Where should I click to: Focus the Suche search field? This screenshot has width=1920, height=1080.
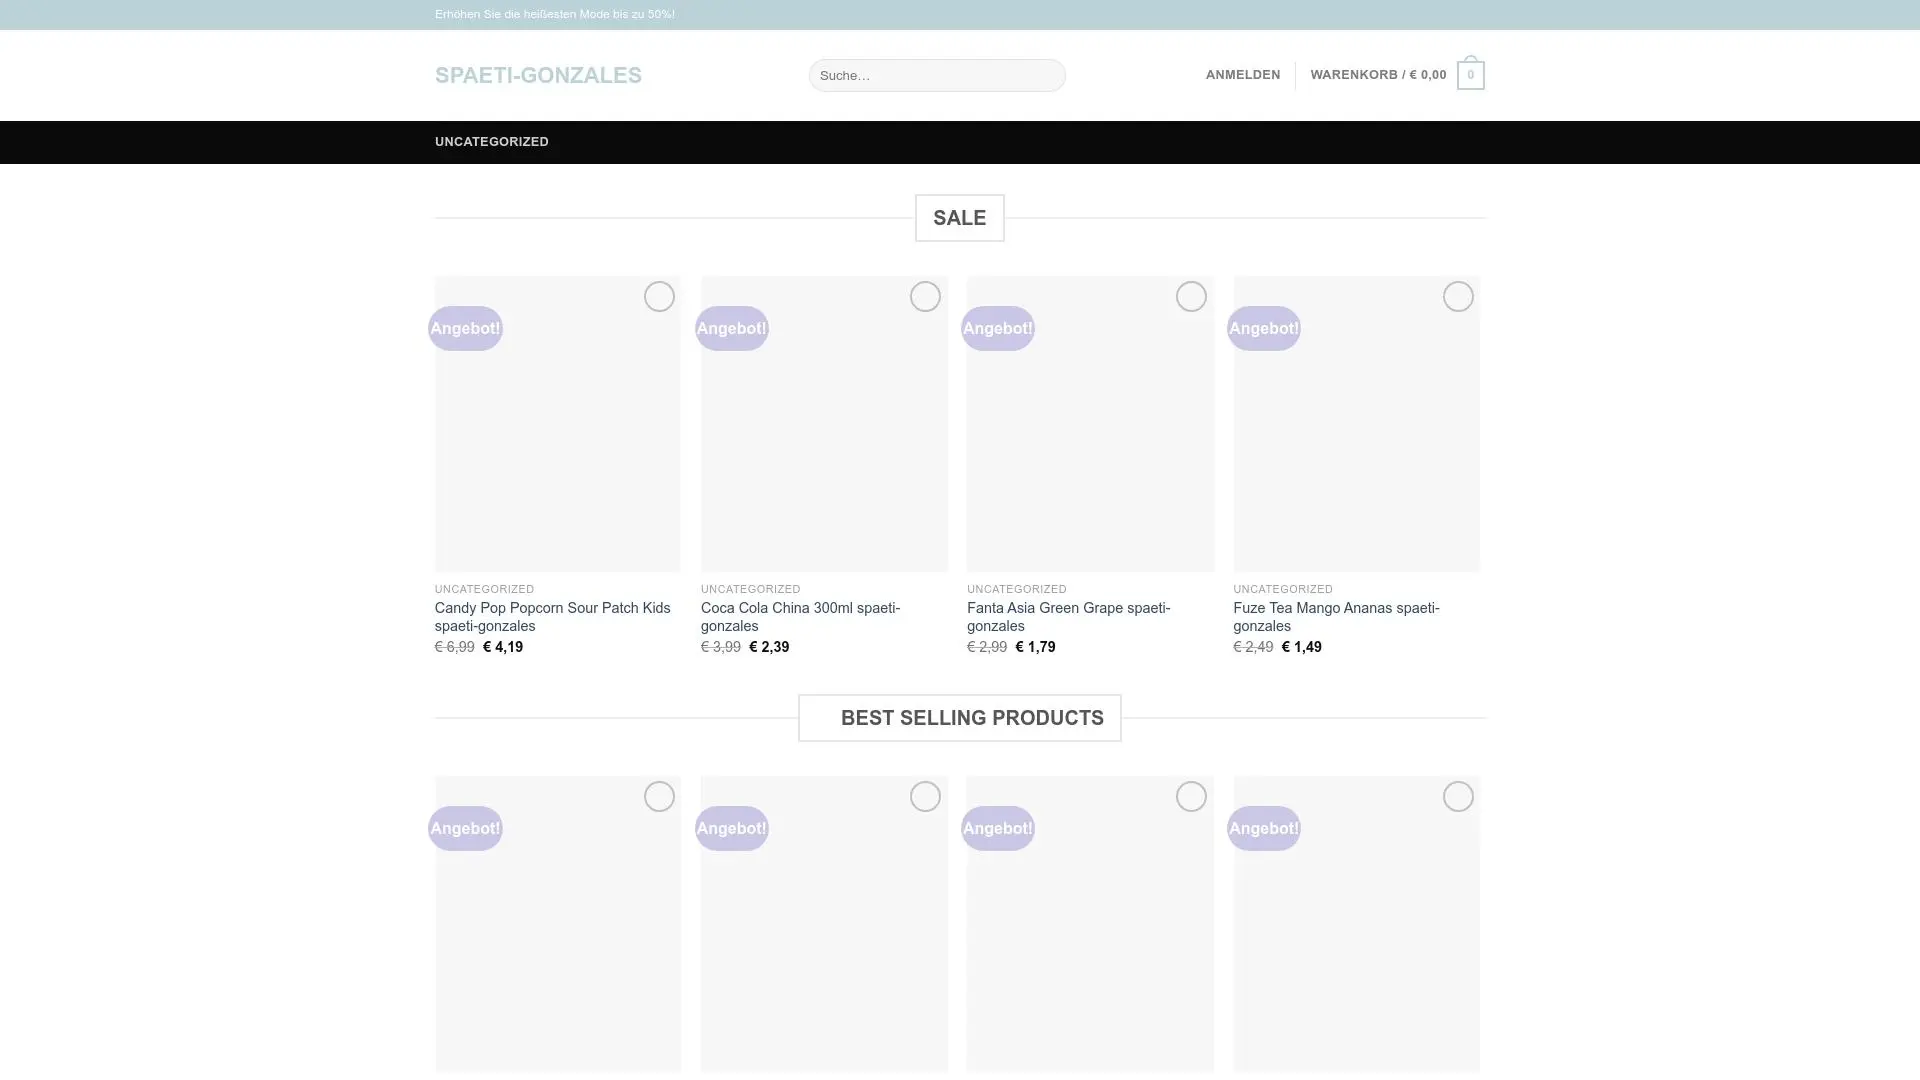click(936, 76)
